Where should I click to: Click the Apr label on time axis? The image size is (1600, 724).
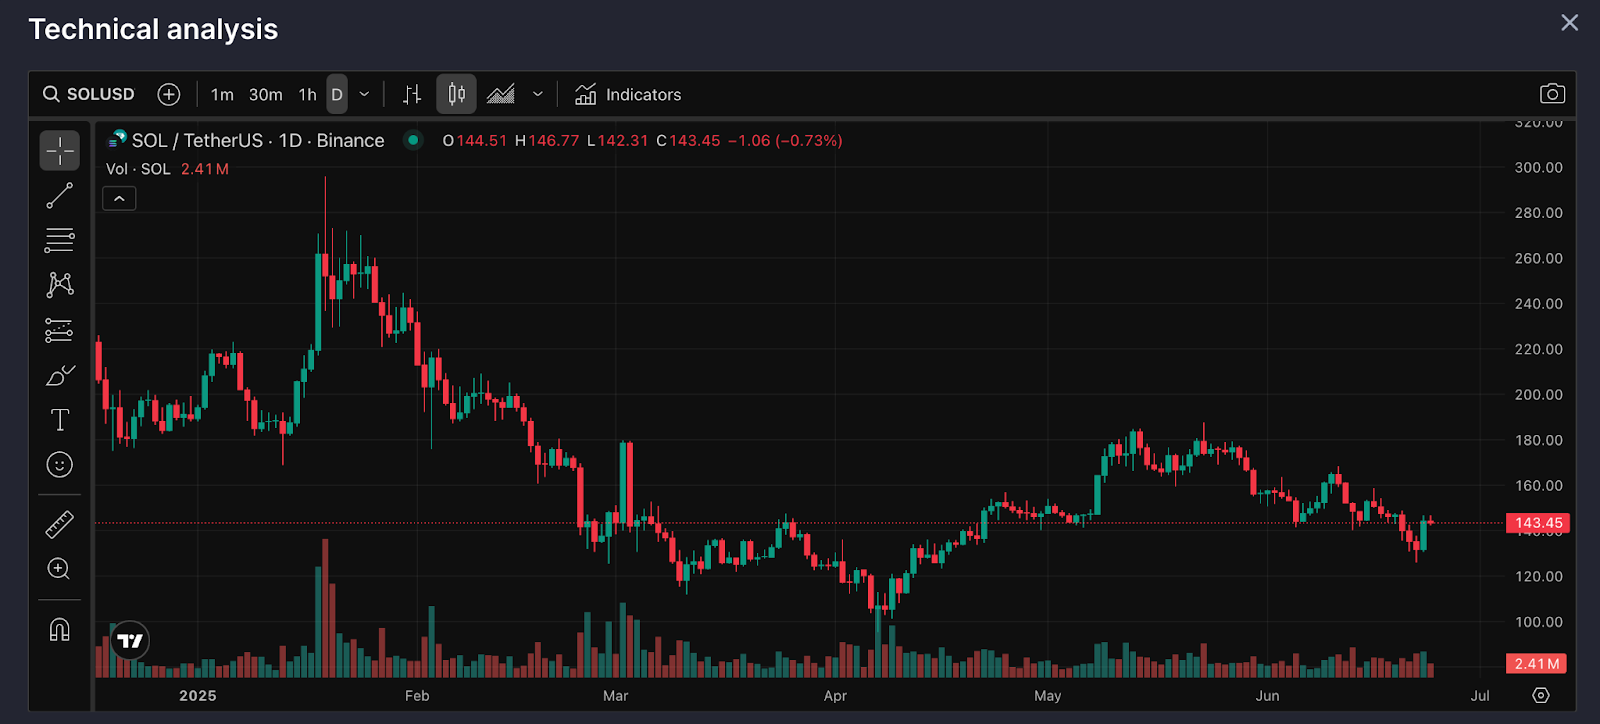point(835,696)
